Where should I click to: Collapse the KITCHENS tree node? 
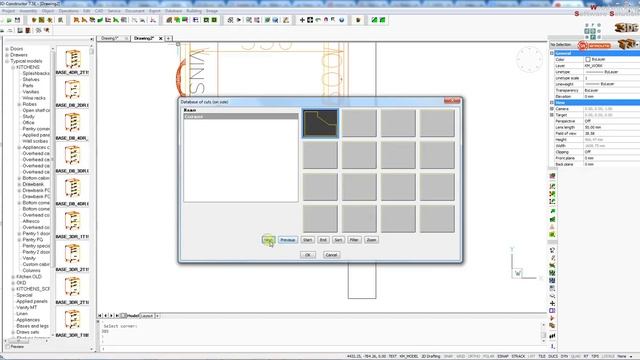point(13,67)
